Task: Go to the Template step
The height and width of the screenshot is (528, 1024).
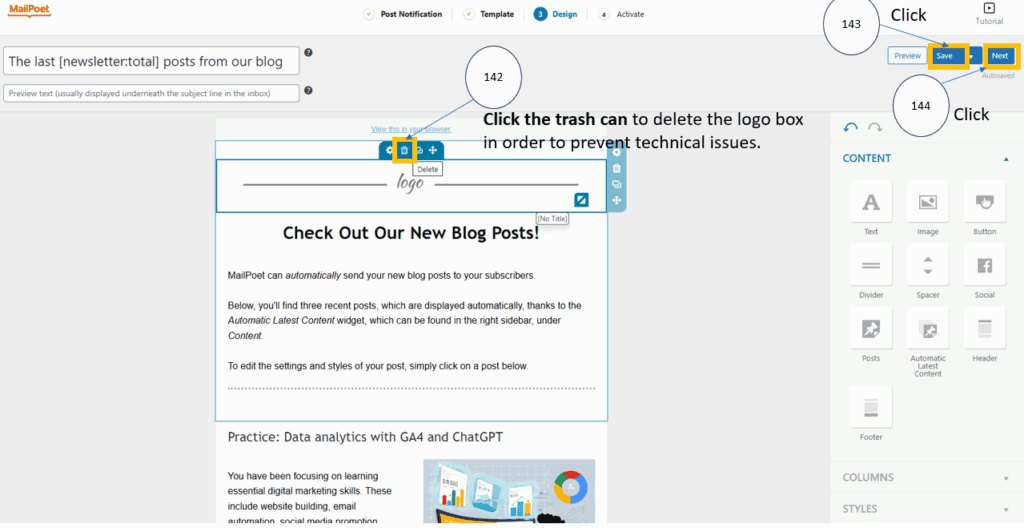Action: (x=489, y=14)
